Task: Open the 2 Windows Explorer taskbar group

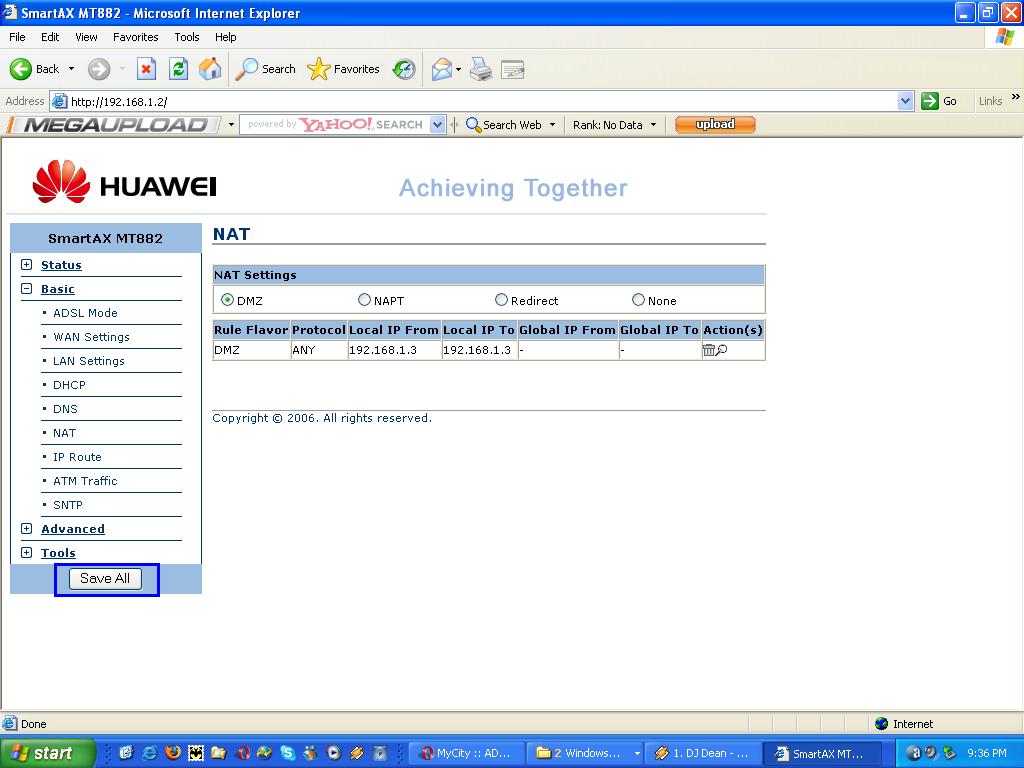Action: (x=583, y=753)
